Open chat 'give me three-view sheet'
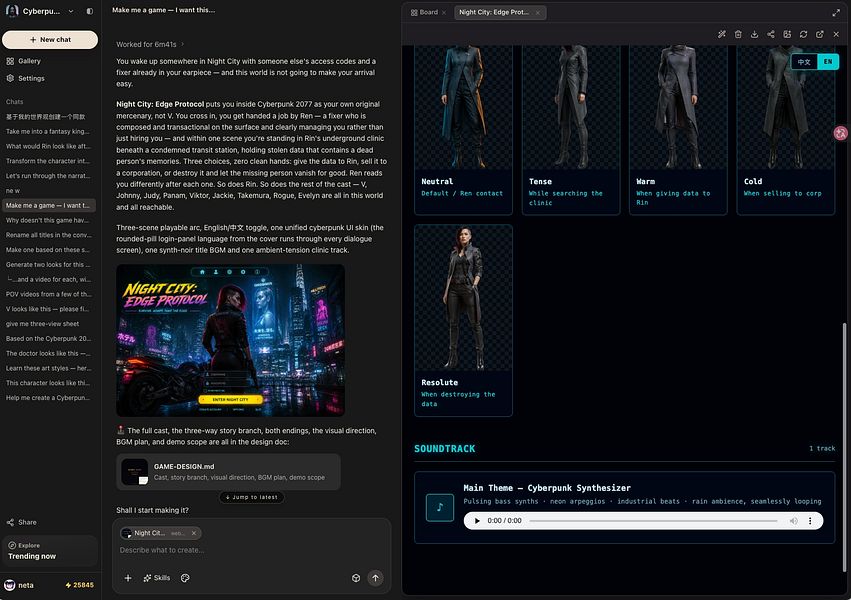Viewport: 851px width, 600px height. [49, 324]
